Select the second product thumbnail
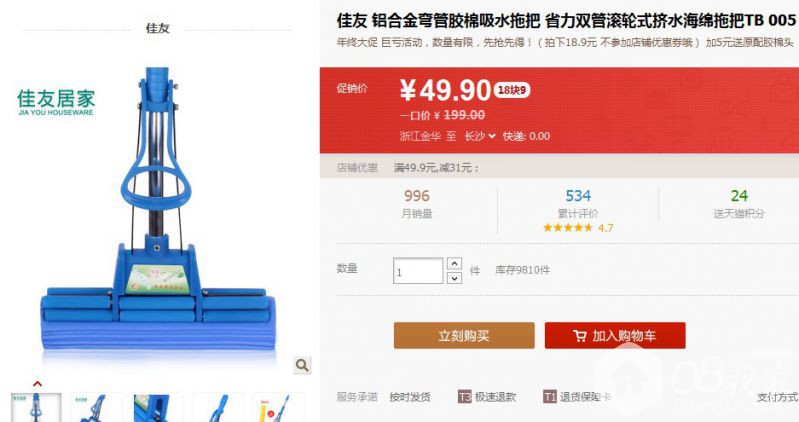 [97, 407]
